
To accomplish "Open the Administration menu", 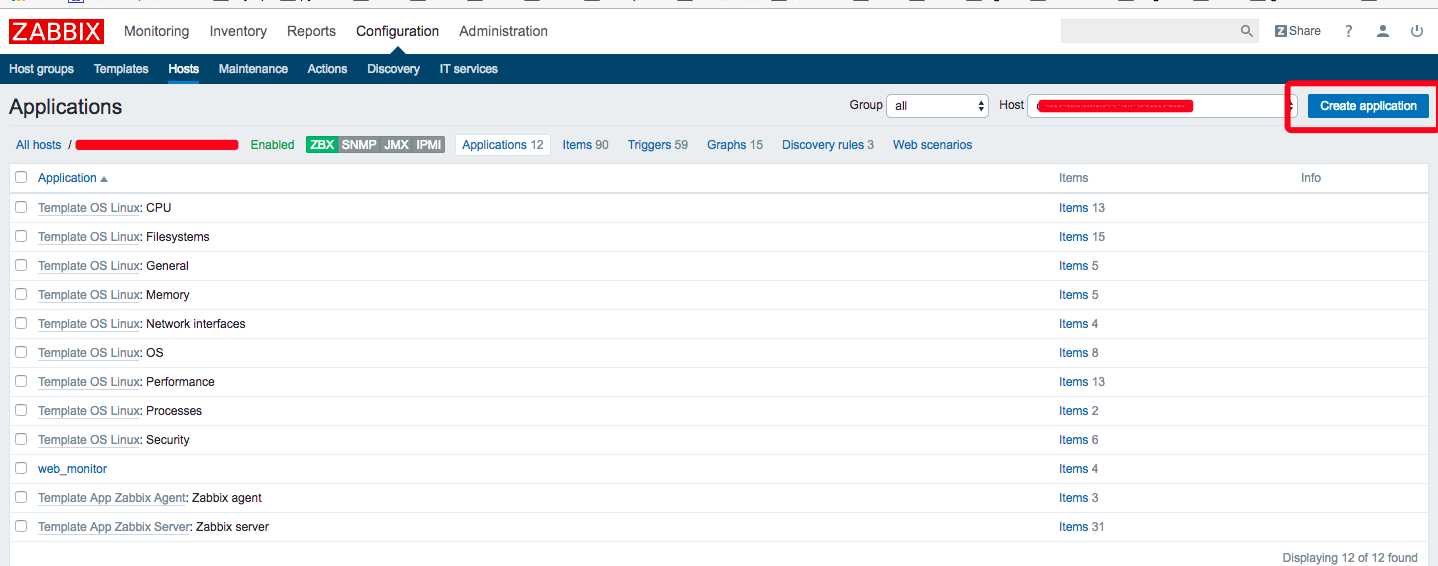I will tap(503, 31).
